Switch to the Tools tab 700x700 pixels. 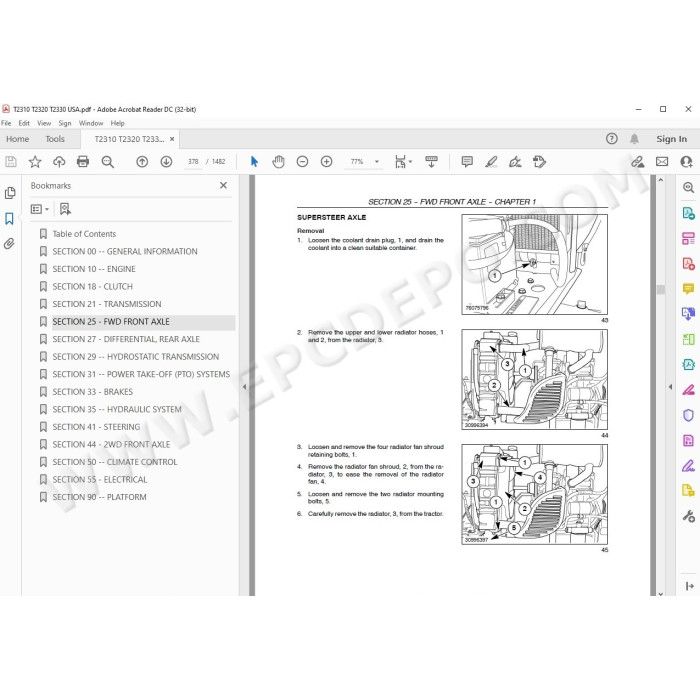pos(55,139)
